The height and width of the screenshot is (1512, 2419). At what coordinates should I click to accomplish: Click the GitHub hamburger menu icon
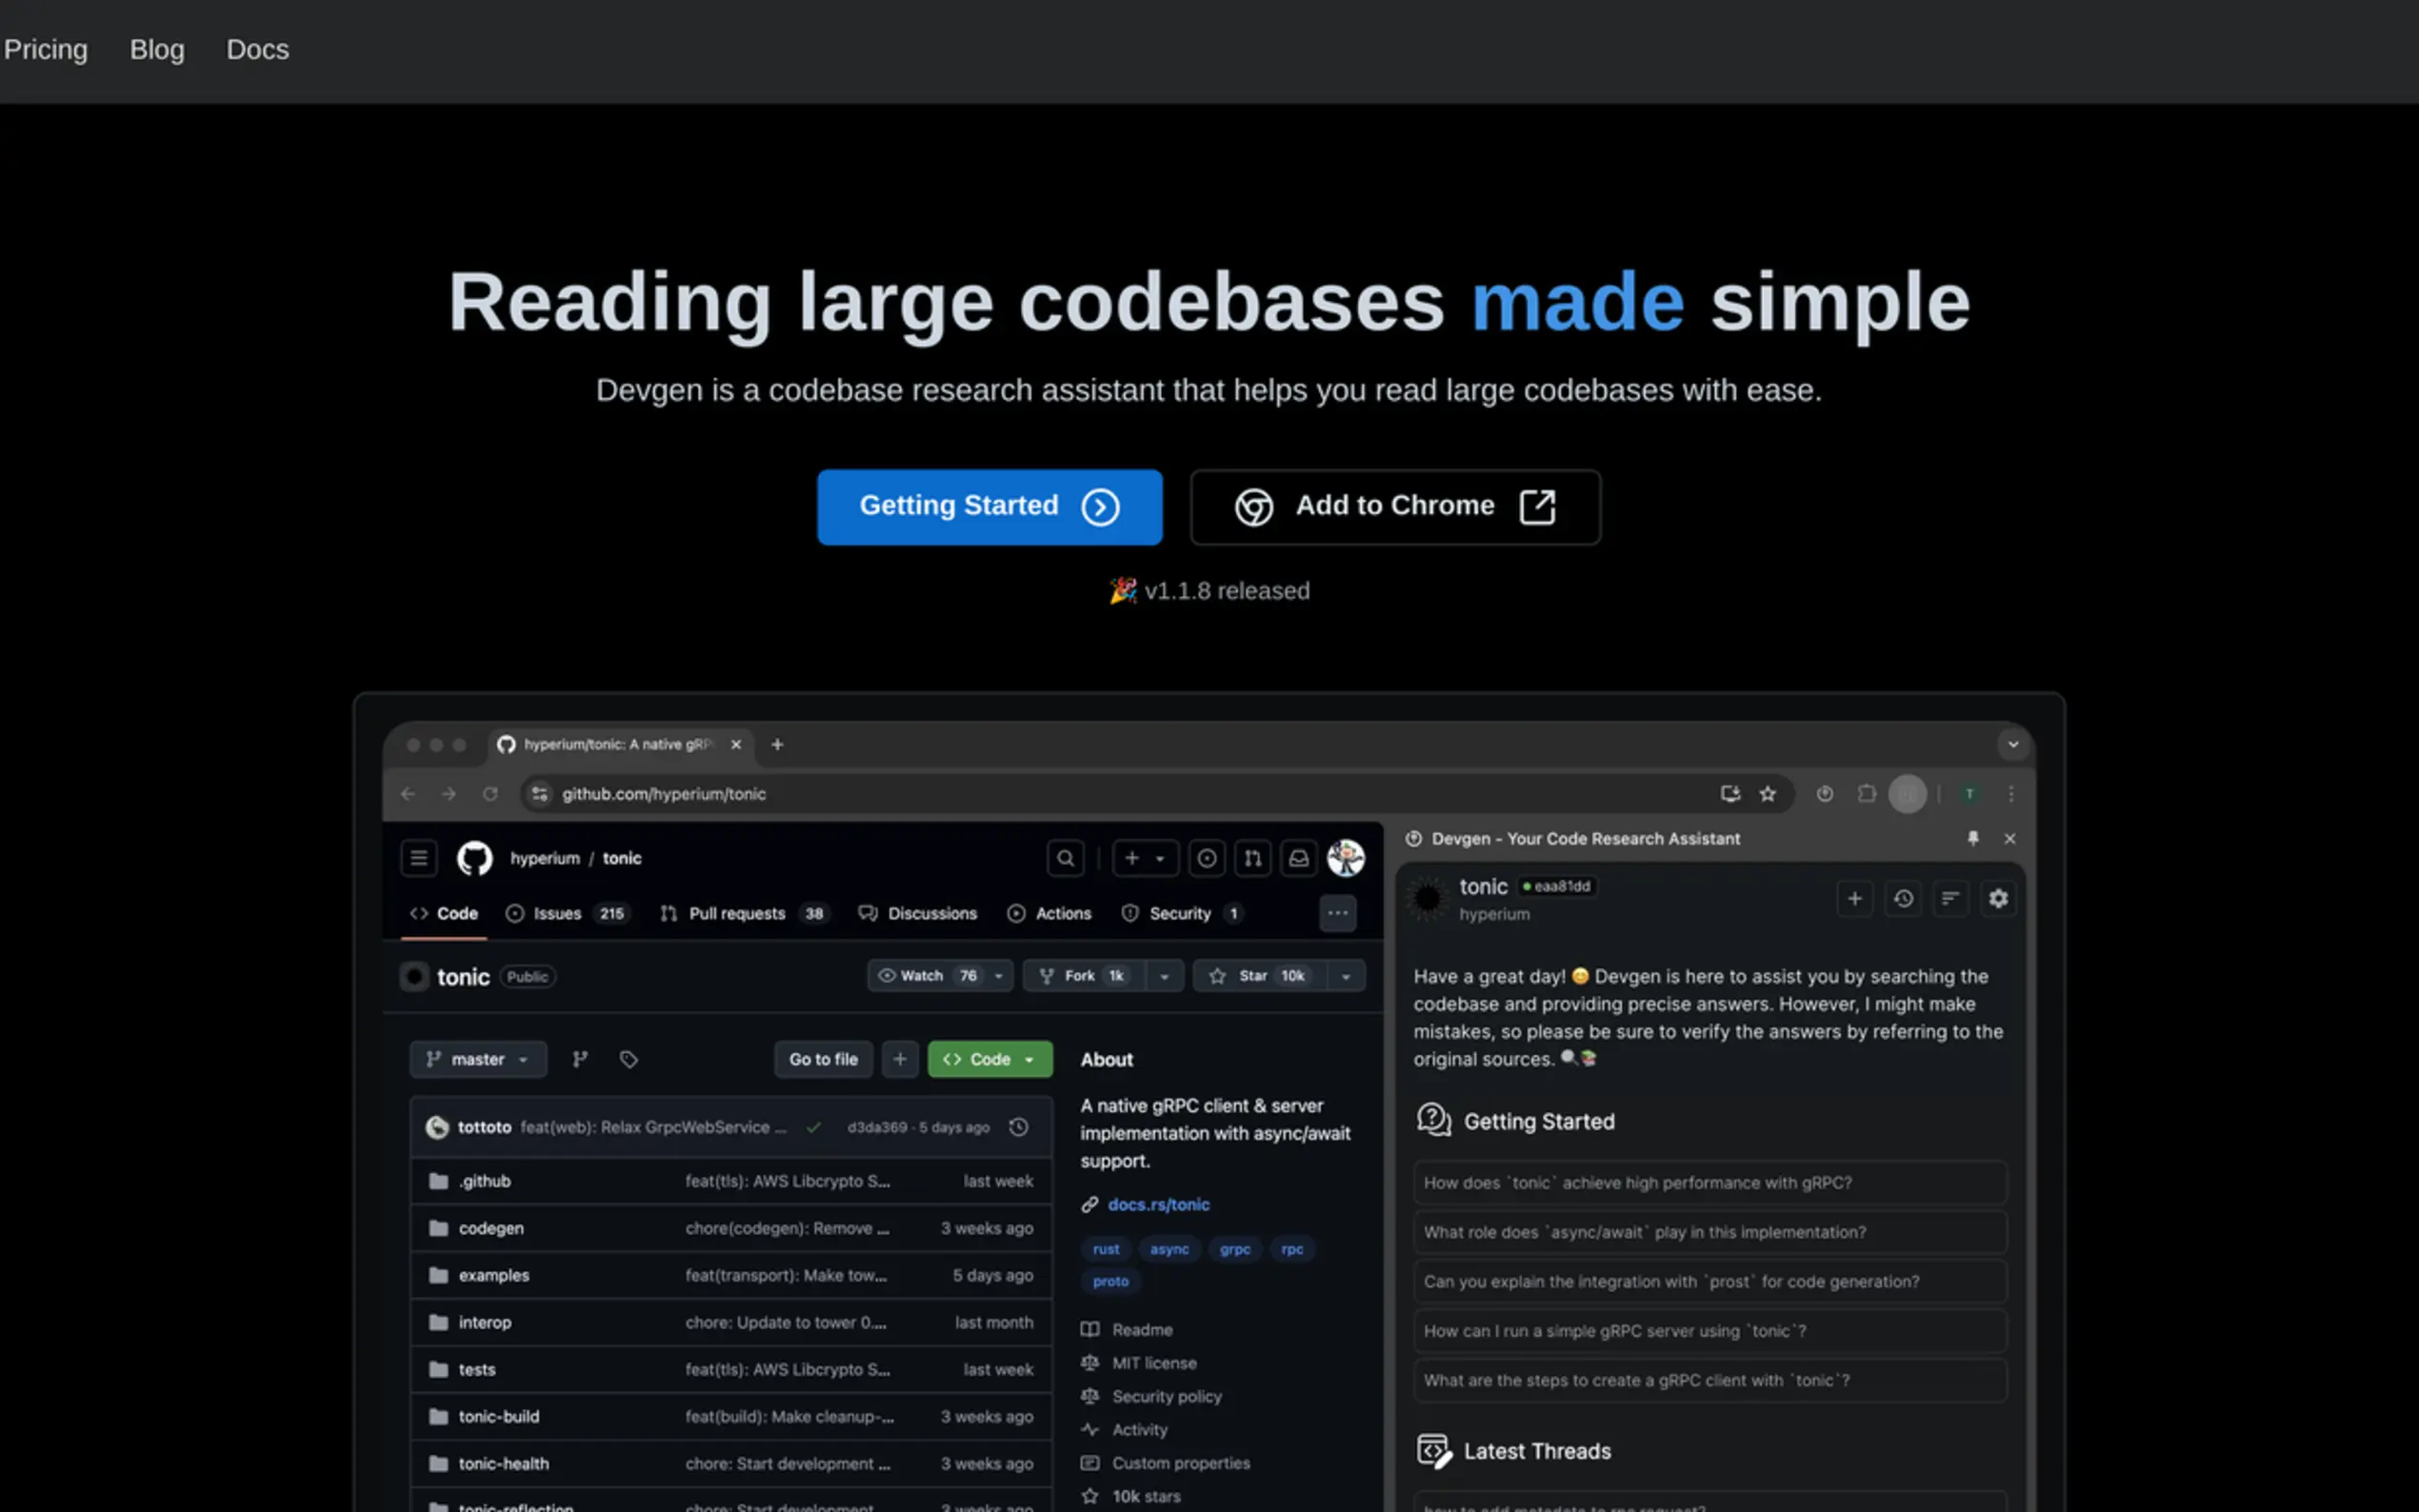tap(418, 858)
